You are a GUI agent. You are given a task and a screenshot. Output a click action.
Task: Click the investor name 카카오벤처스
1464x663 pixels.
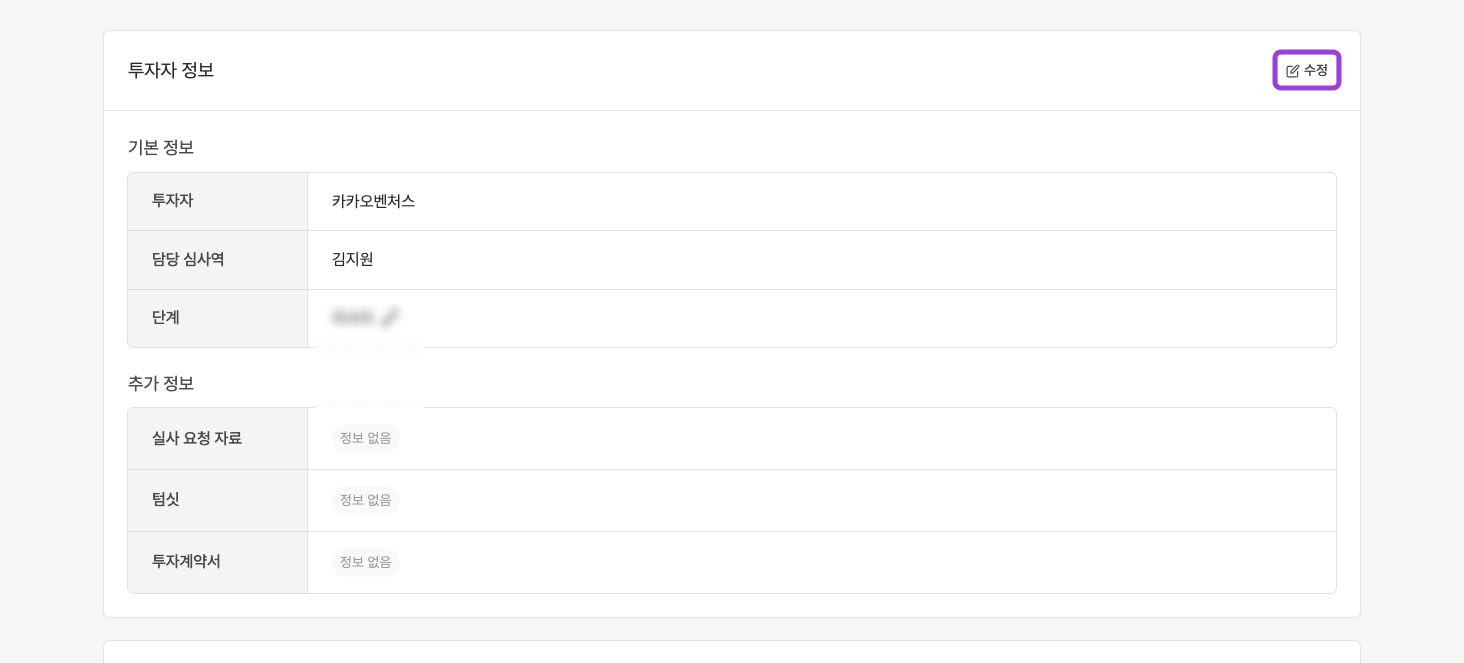click(x=373, y=201)
